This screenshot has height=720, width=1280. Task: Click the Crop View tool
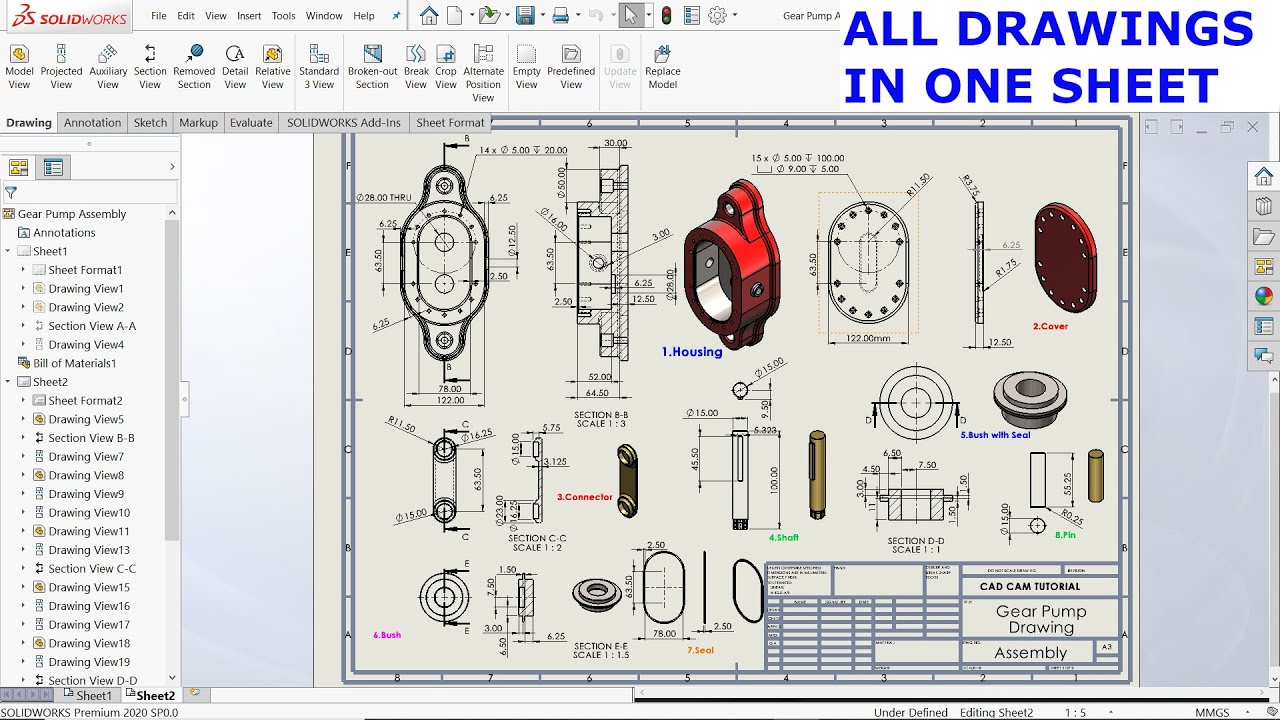446,67
